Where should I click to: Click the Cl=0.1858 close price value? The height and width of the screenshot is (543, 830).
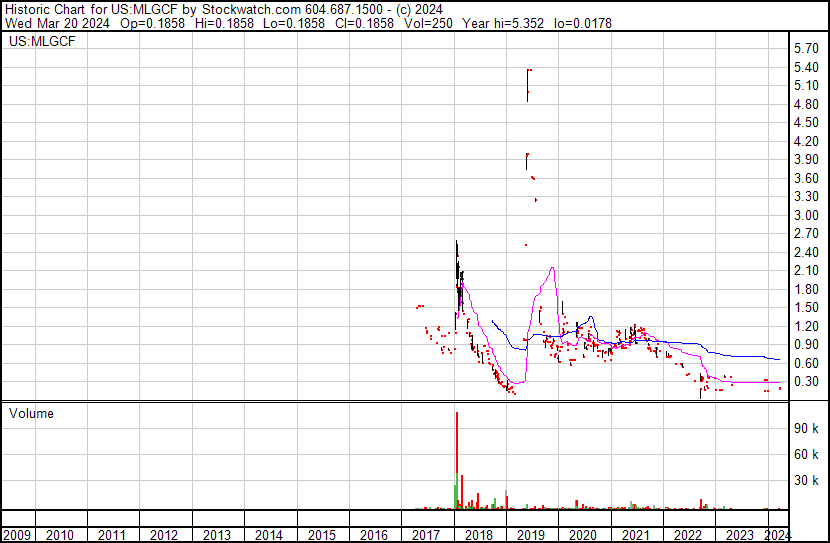tap(364, 23)
